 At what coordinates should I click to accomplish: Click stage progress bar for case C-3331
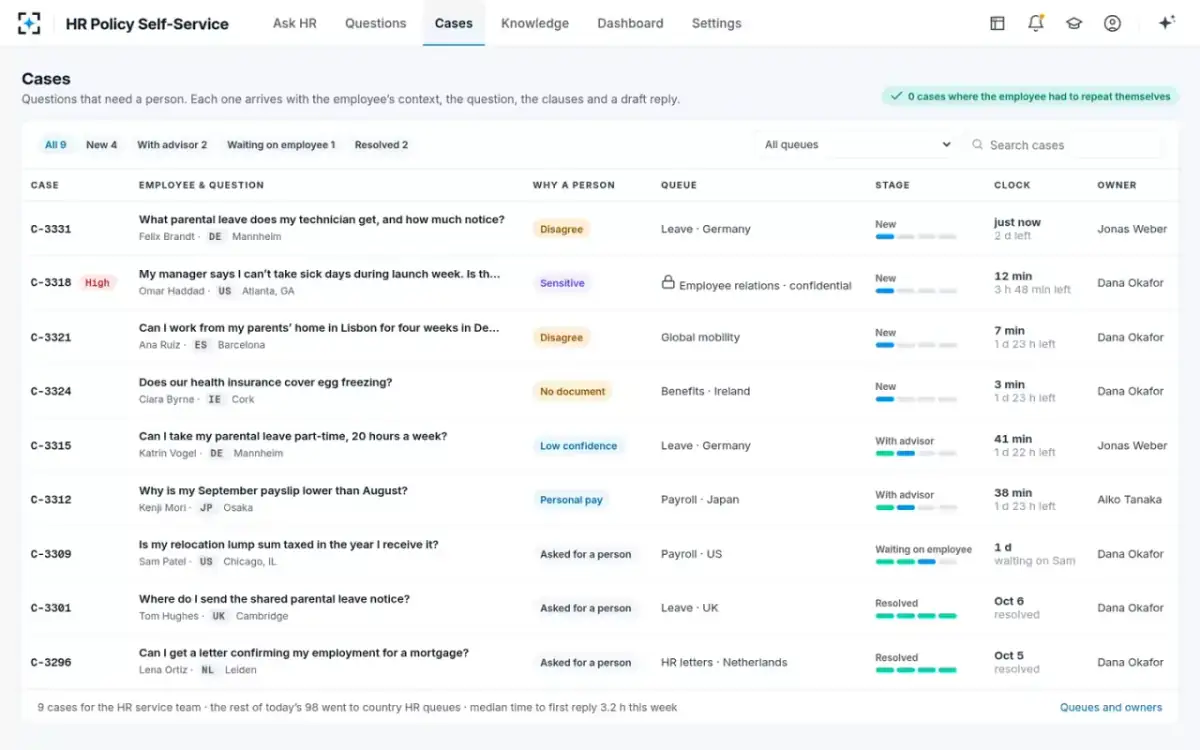tap(916, 237)
